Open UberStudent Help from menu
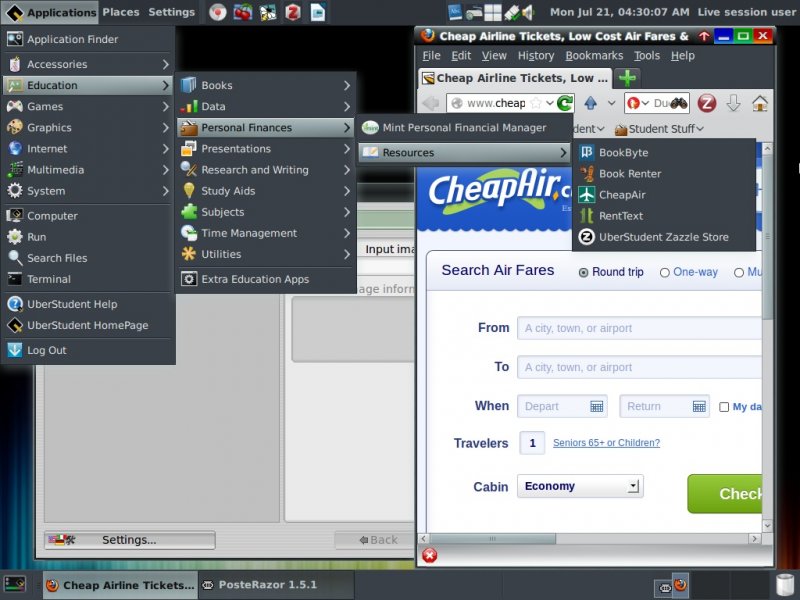The image size is (800, 600). click(88, 304)
